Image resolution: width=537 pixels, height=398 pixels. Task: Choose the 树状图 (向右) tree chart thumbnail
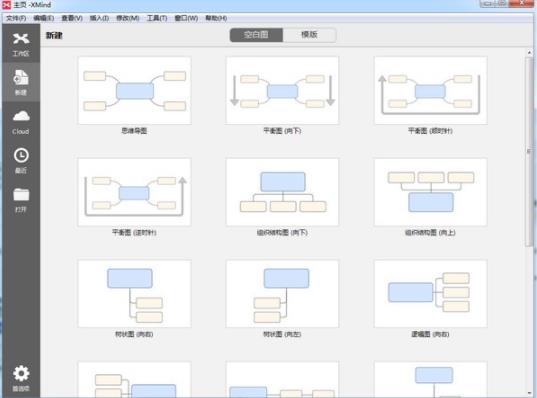point(135,294)
